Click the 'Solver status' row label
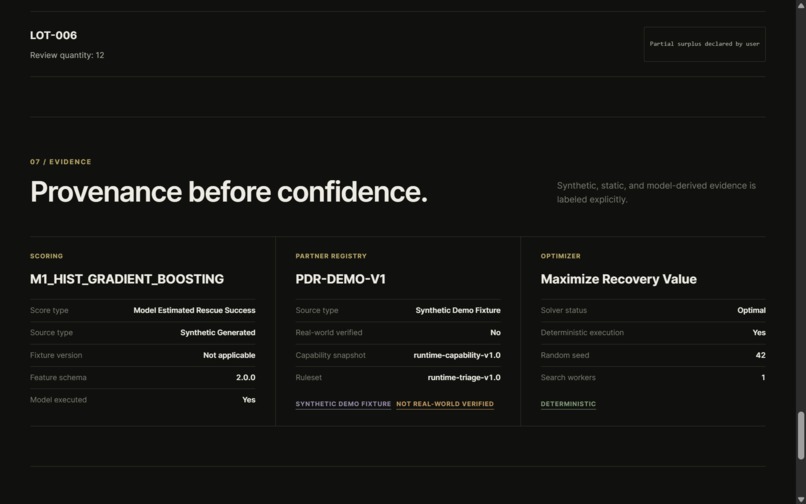The height and width of the screenshot is (504, 806). click(564, 310)
